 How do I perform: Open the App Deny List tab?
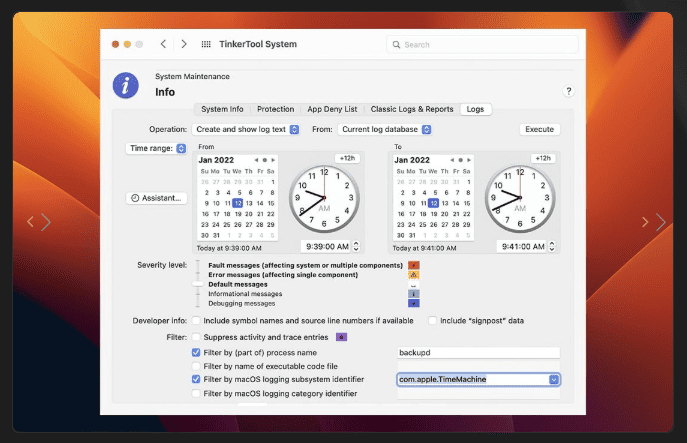click(332, 109)
